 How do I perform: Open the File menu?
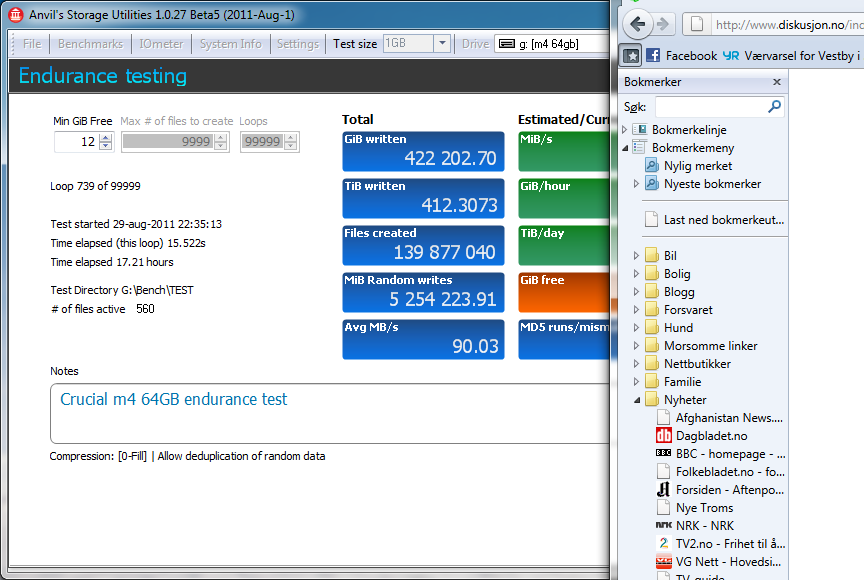click(x=32, y=44)
